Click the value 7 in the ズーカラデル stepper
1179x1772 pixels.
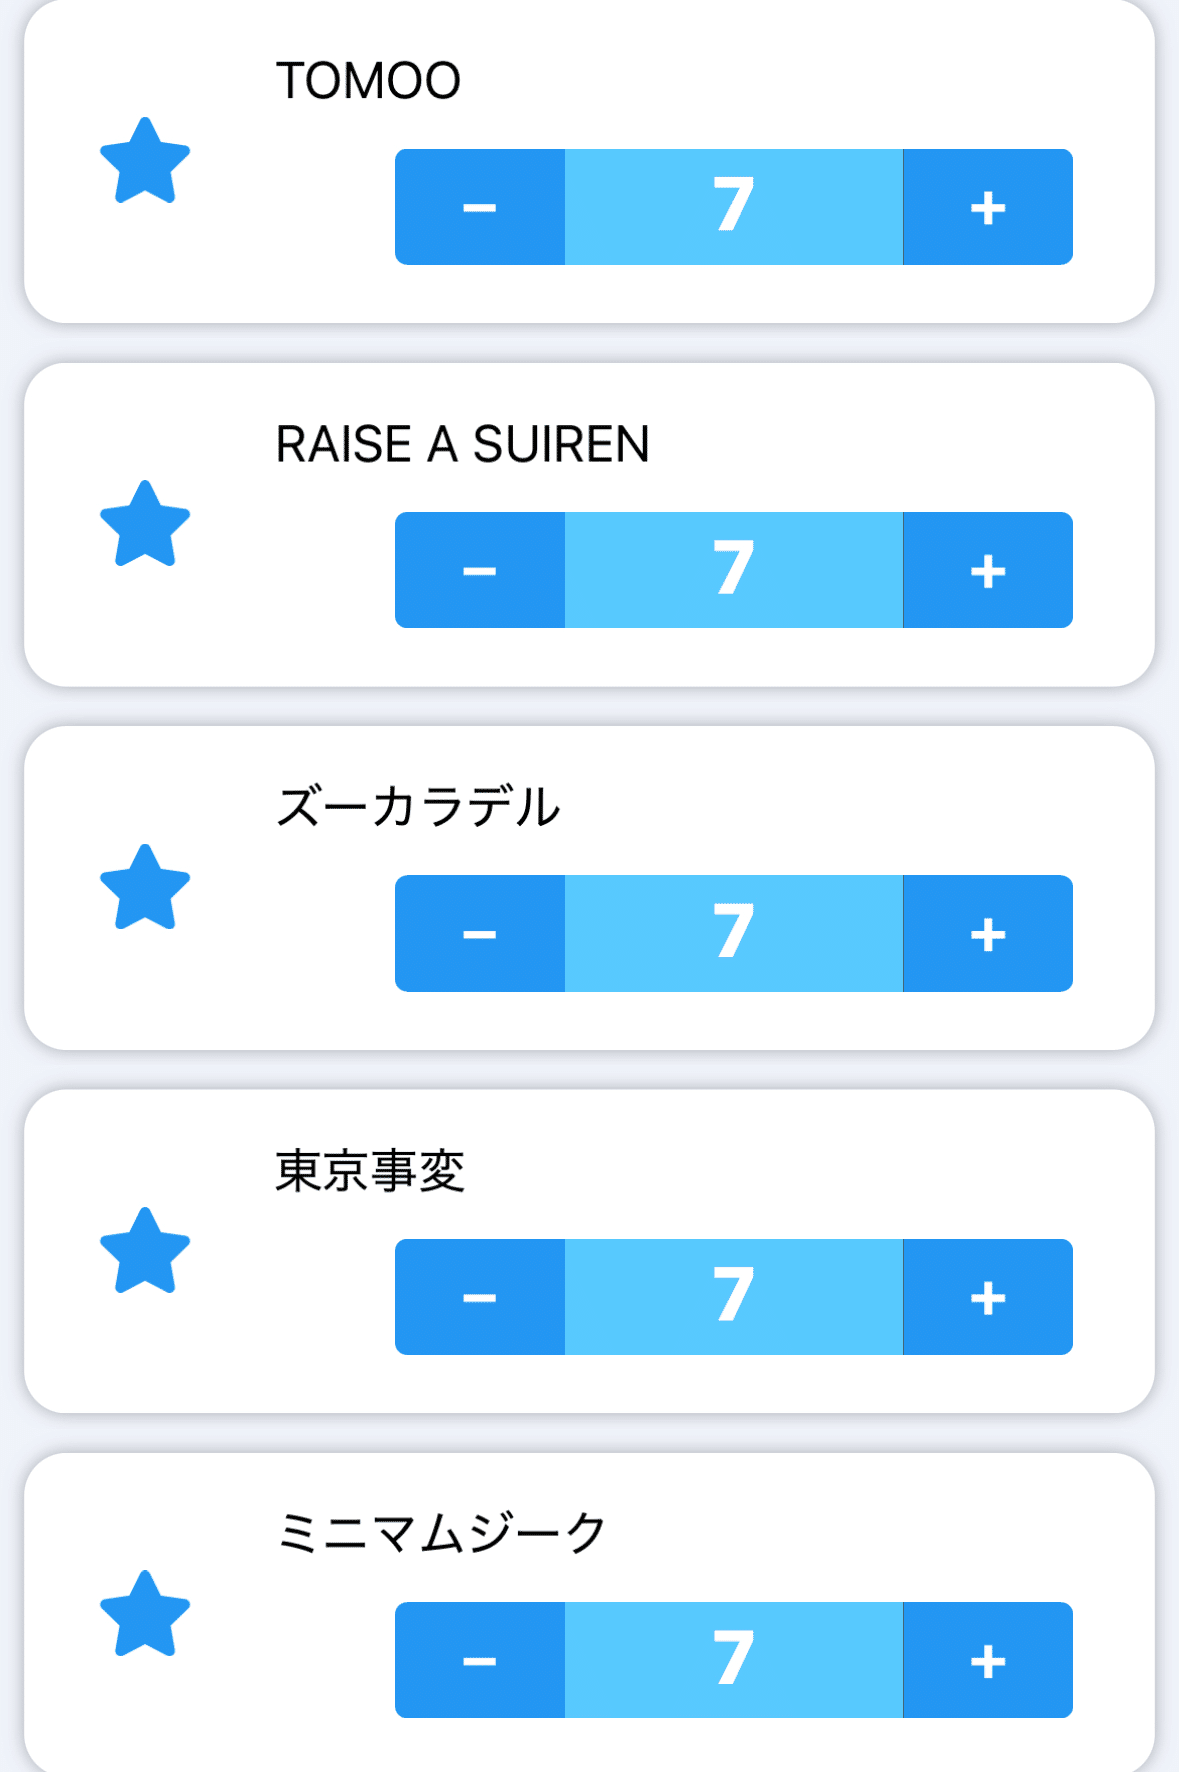734,934
